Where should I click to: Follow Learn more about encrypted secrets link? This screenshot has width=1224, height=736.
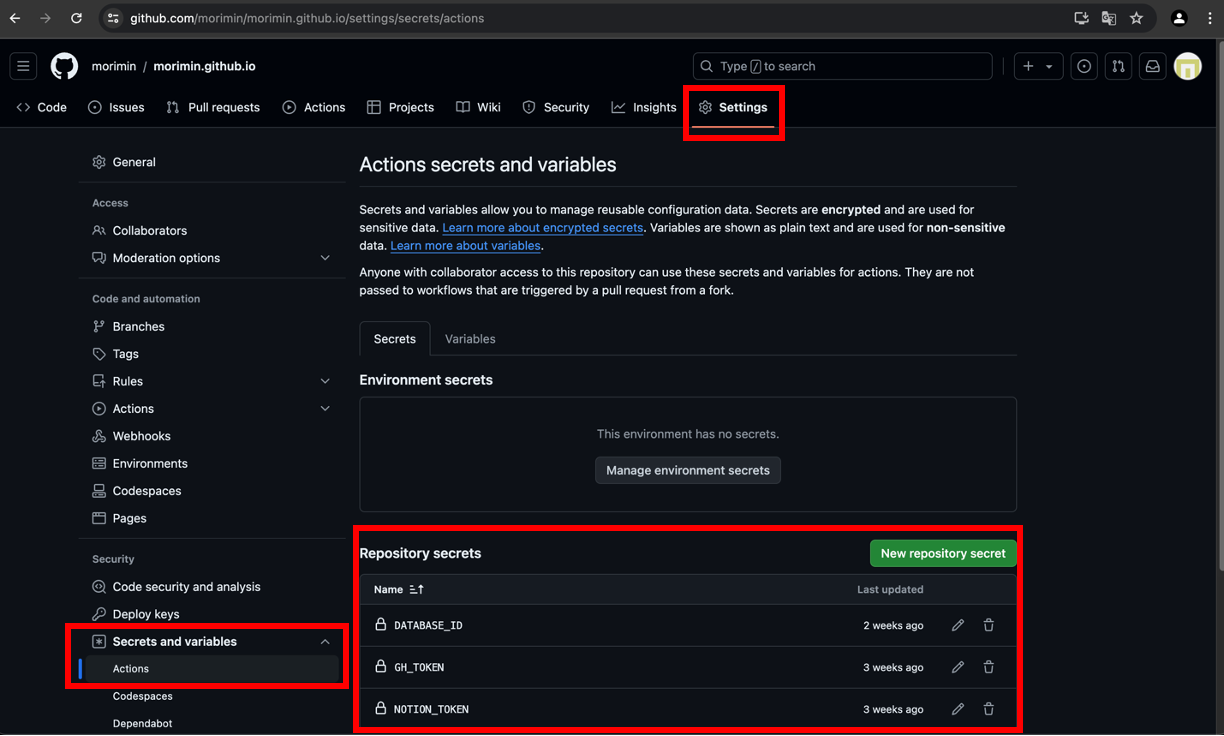543,228
